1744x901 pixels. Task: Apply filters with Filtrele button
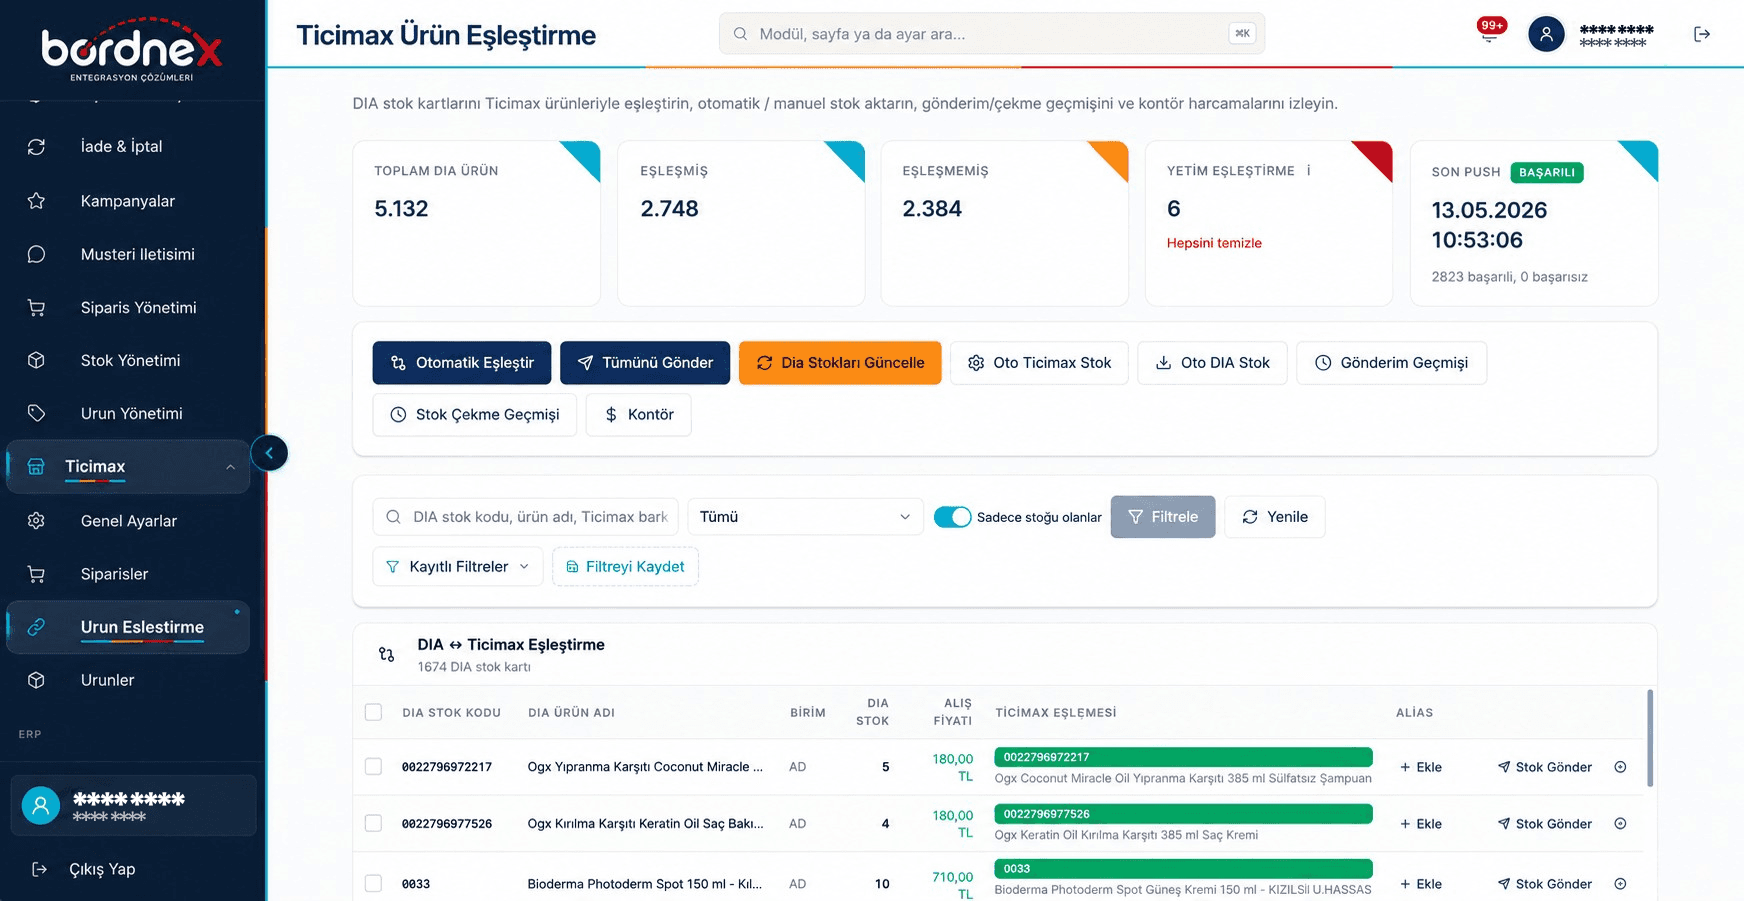point(1163,517)
